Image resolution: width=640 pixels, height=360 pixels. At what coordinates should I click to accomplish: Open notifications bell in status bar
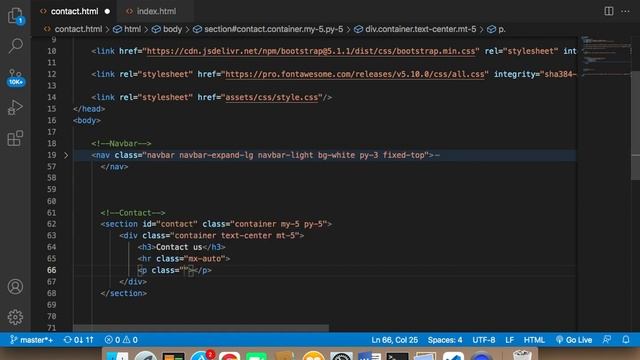(626, 340)
